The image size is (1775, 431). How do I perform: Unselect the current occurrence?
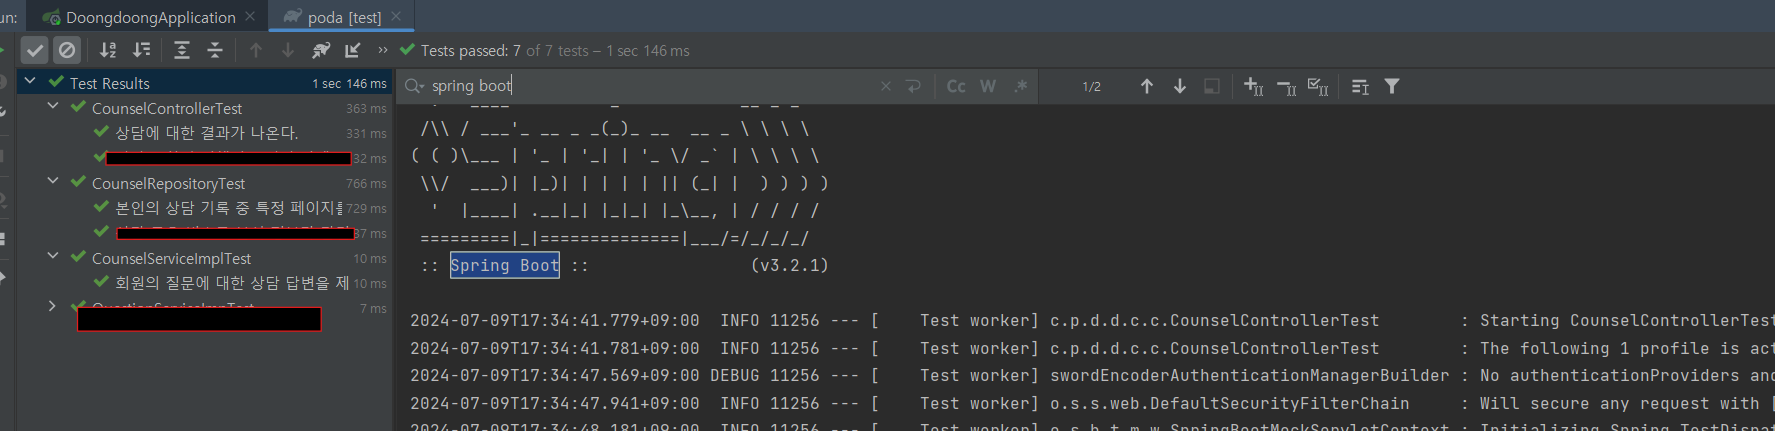click(1286, 88)
